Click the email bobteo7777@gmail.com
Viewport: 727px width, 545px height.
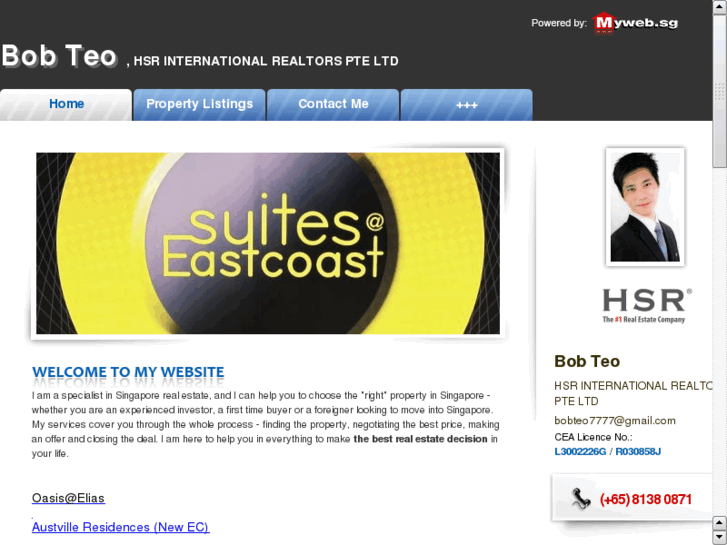pos(615,421)
